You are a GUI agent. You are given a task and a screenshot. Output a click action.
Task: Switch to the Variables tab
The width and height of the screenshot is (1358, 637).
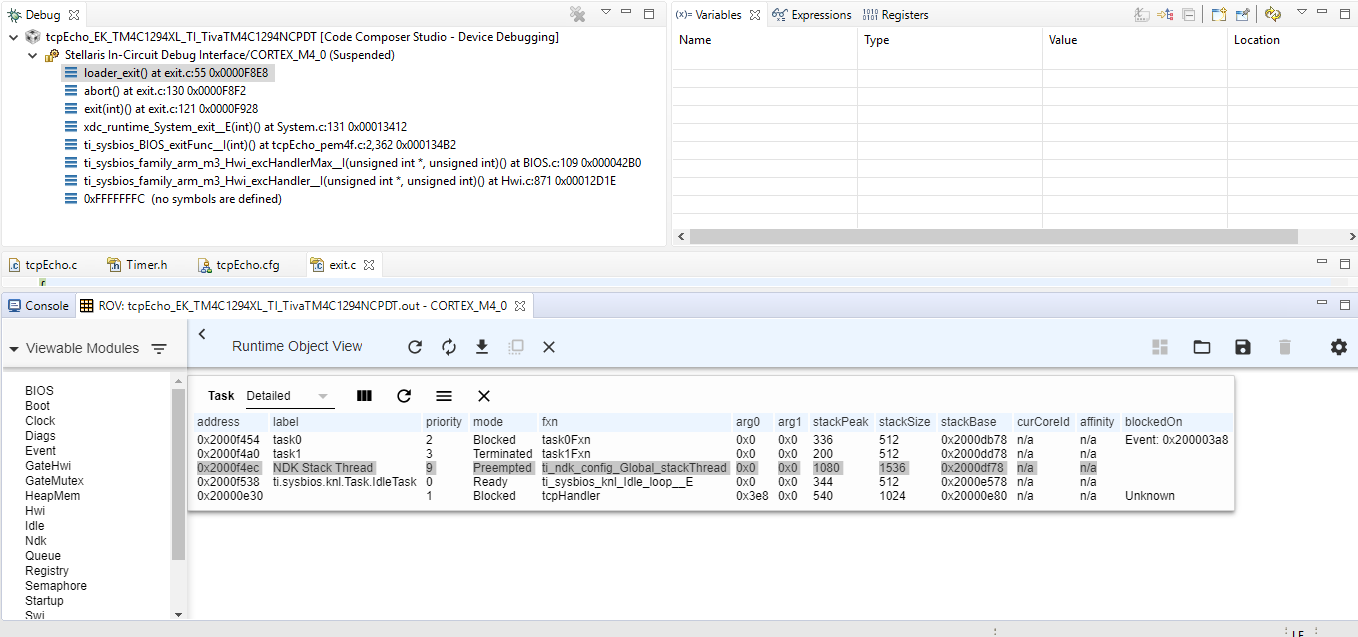click(718, 15)
